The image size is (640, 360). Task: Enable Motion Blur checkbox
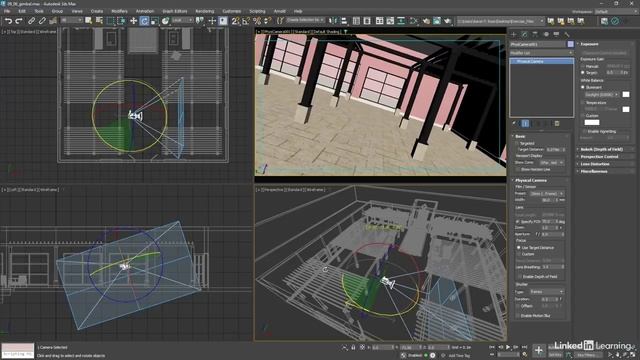(x=518, y=316)
